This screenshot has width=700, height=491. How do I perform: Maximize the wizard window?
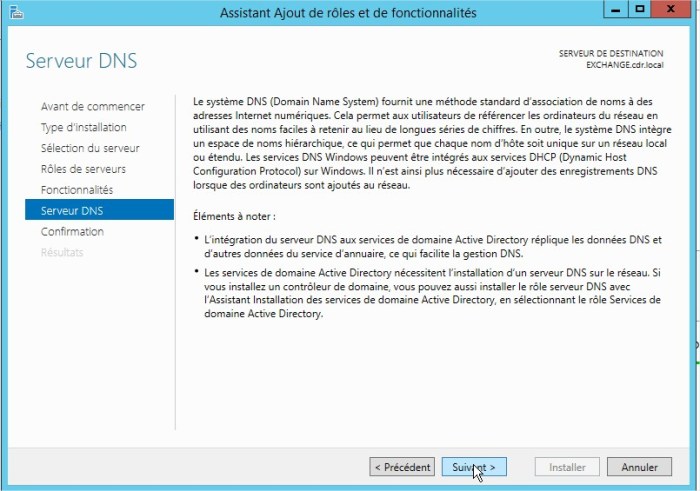coord(639,9)
